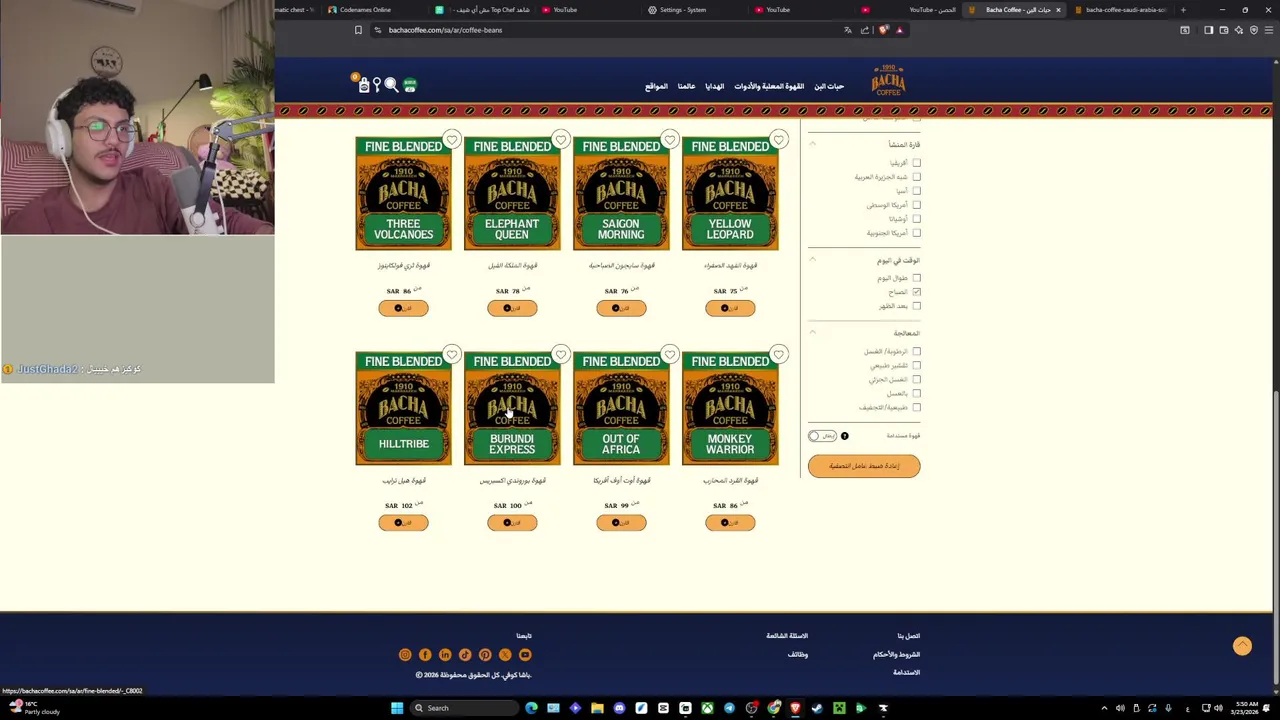
Task: Check the طوال اليوم time filter
Action: [916, 278]
